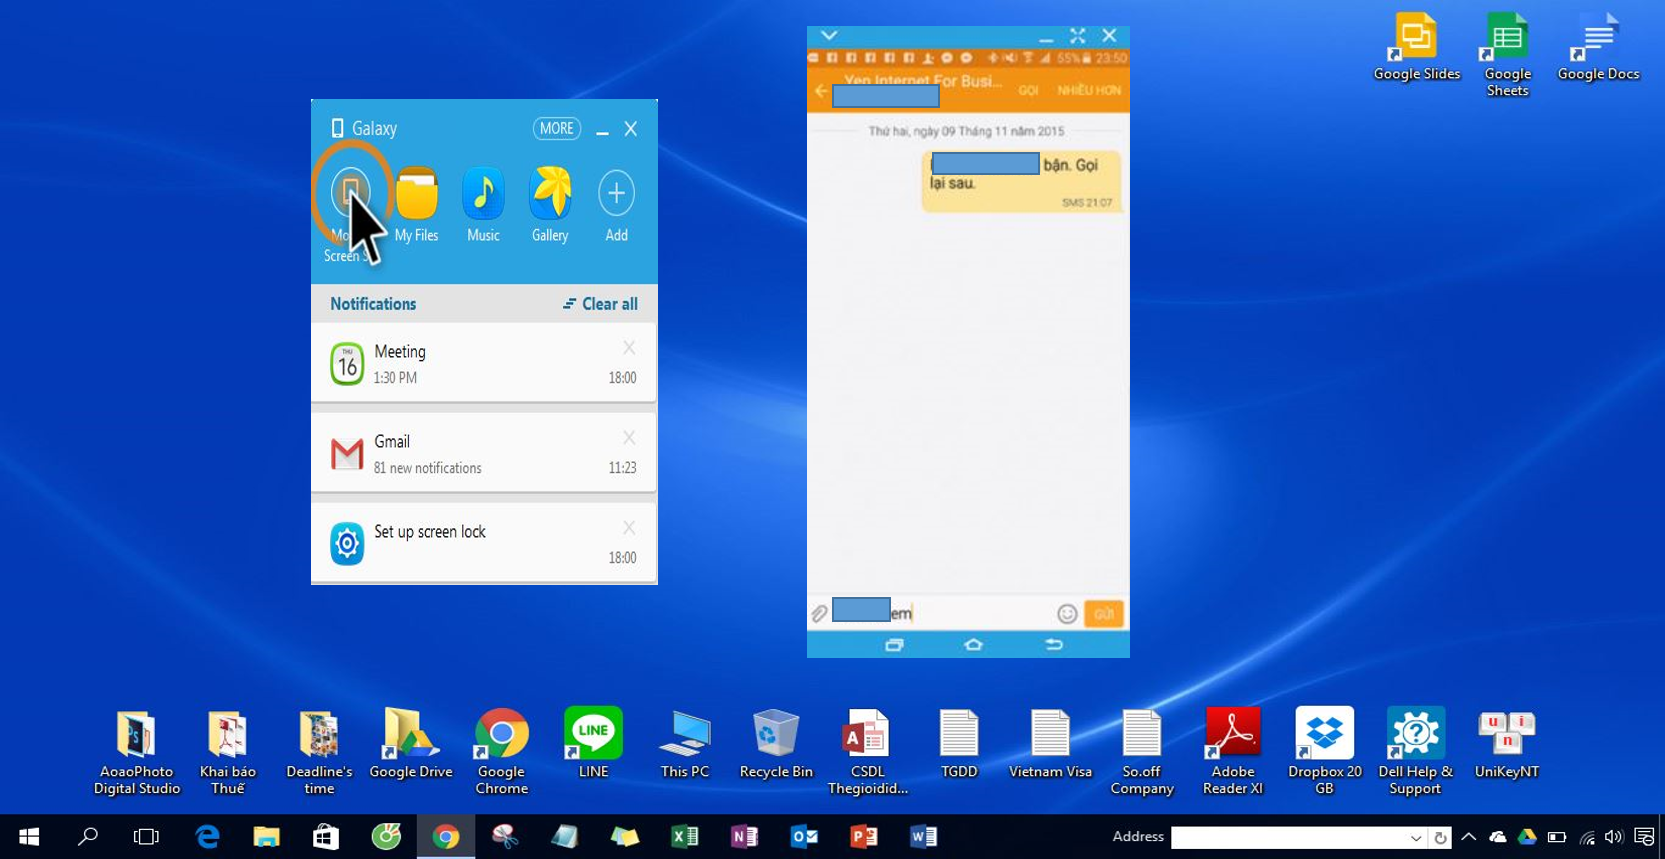Open the emoji picker in message box

pos(1067,614)
